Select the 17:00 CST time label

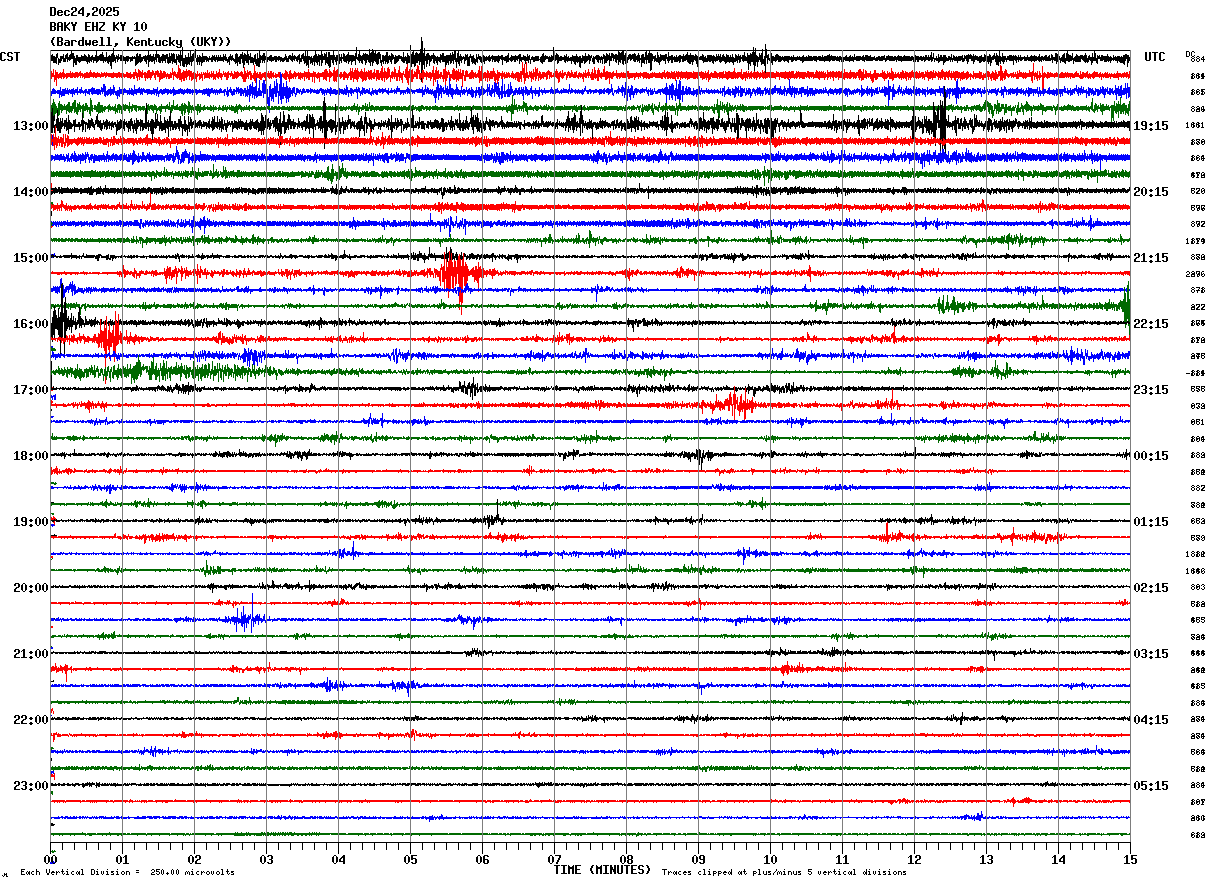[30, 390]
